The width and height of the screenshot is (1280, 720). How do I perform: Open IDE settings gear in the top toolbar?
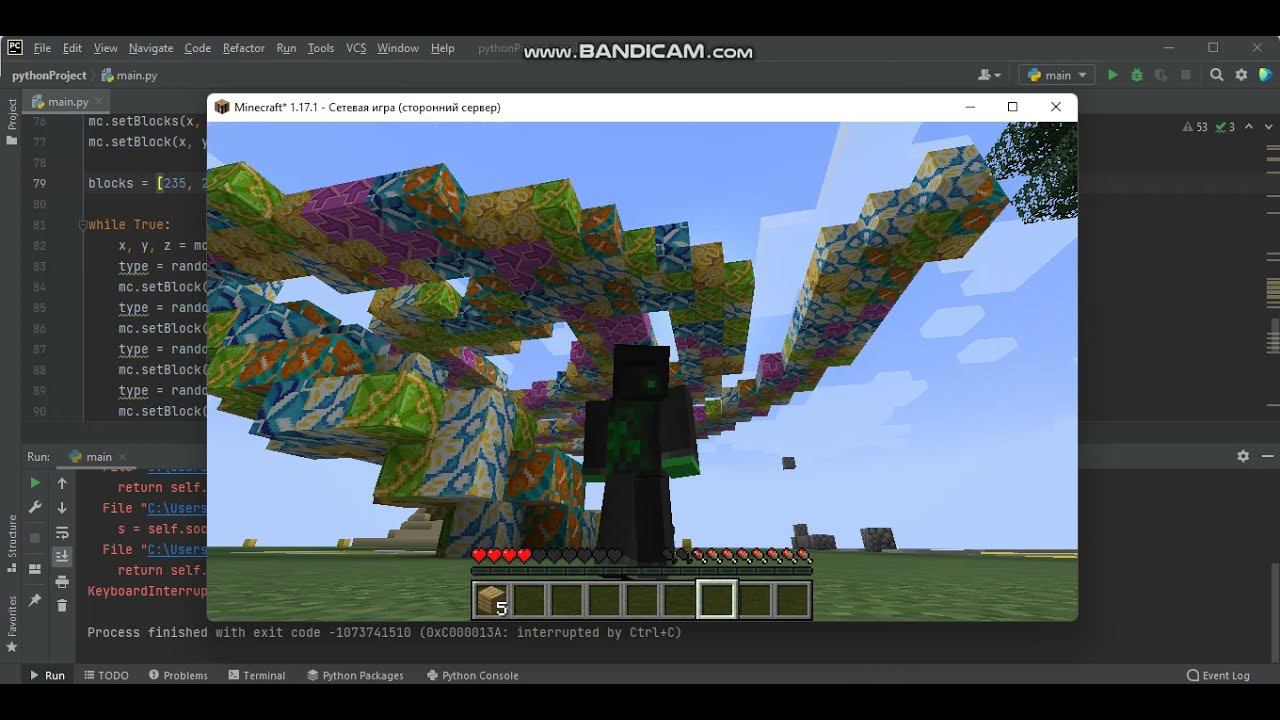1241,75
